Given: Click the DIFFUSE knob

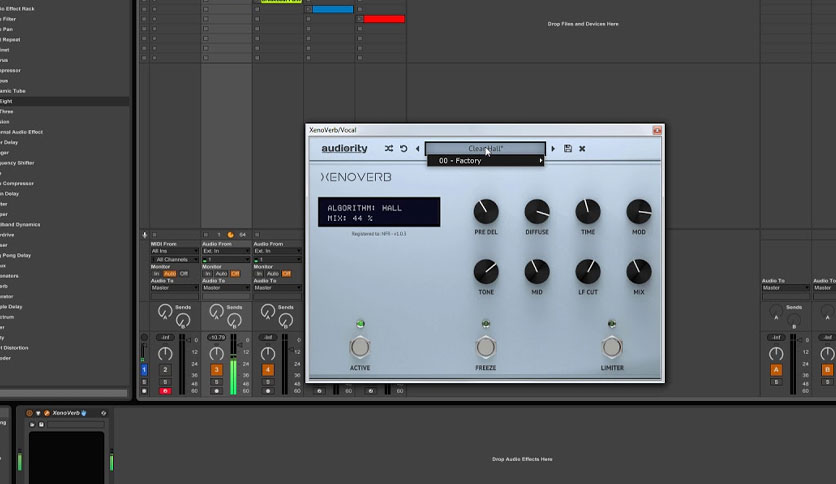Looking at the screenshot, I should pos(537,212).
